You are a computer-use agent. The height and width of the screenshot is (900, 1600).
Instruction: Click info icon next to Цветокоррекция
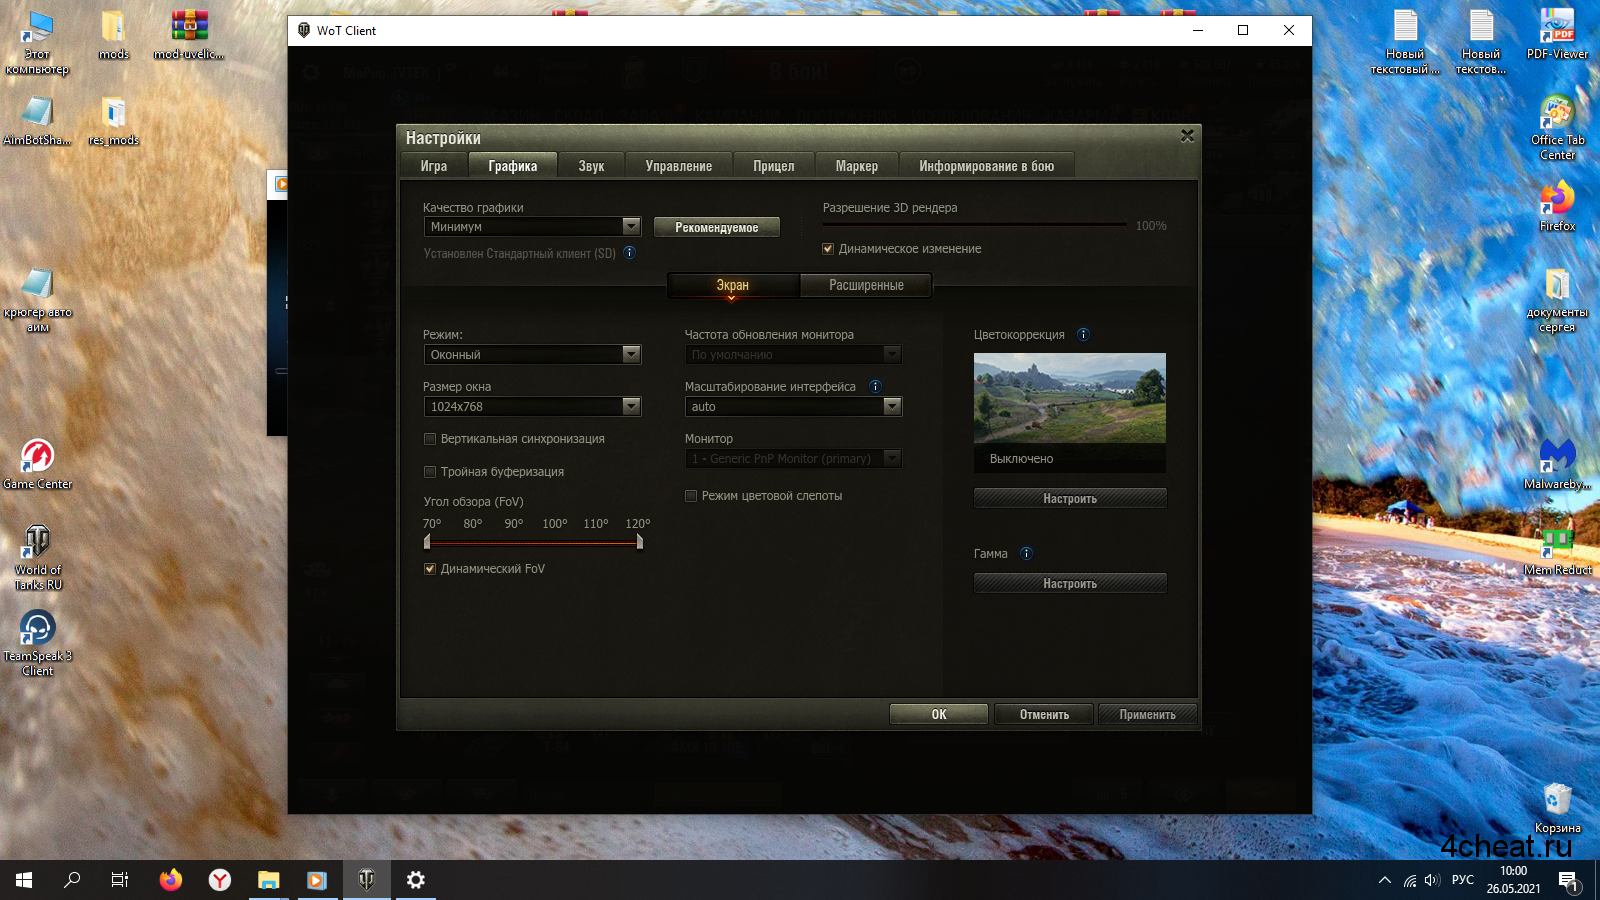coord(1083,335)
